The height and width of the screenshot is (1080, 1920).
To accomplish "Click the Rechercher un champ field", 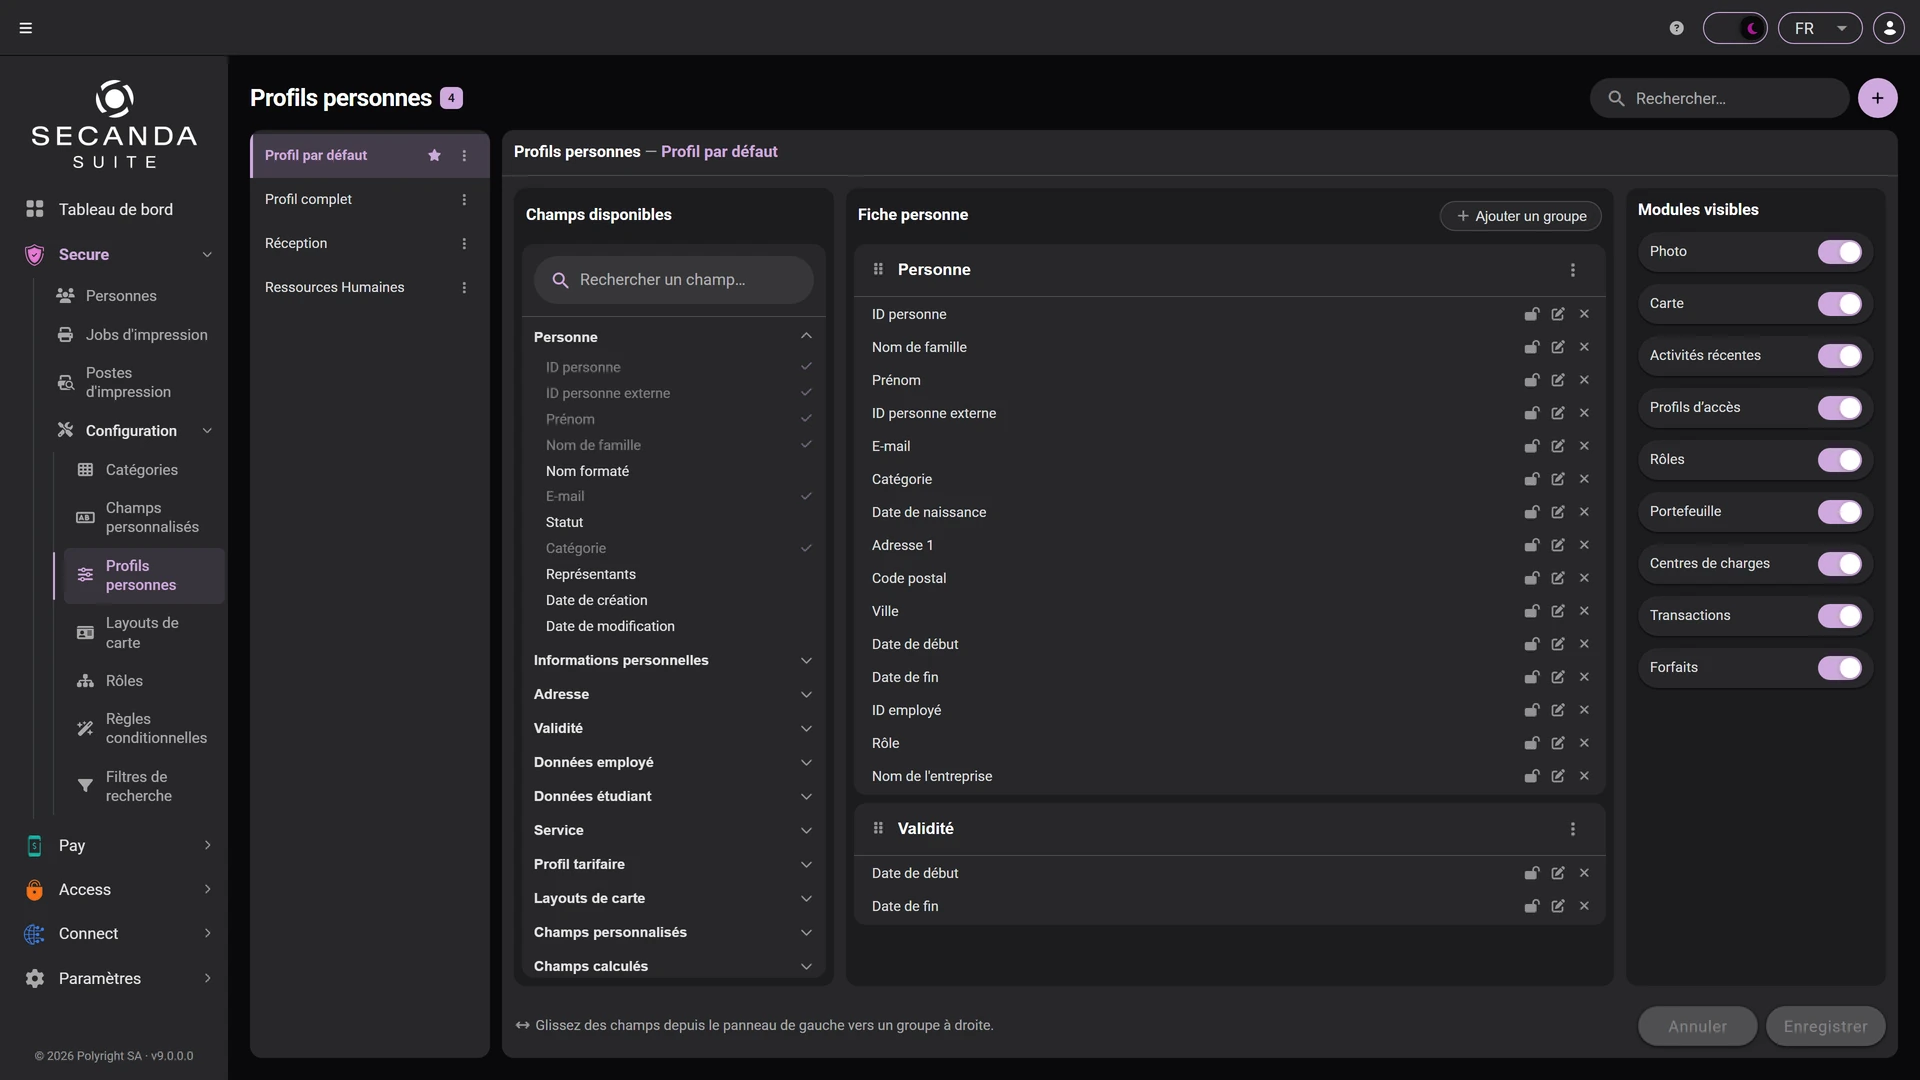I will click(673, 280).
